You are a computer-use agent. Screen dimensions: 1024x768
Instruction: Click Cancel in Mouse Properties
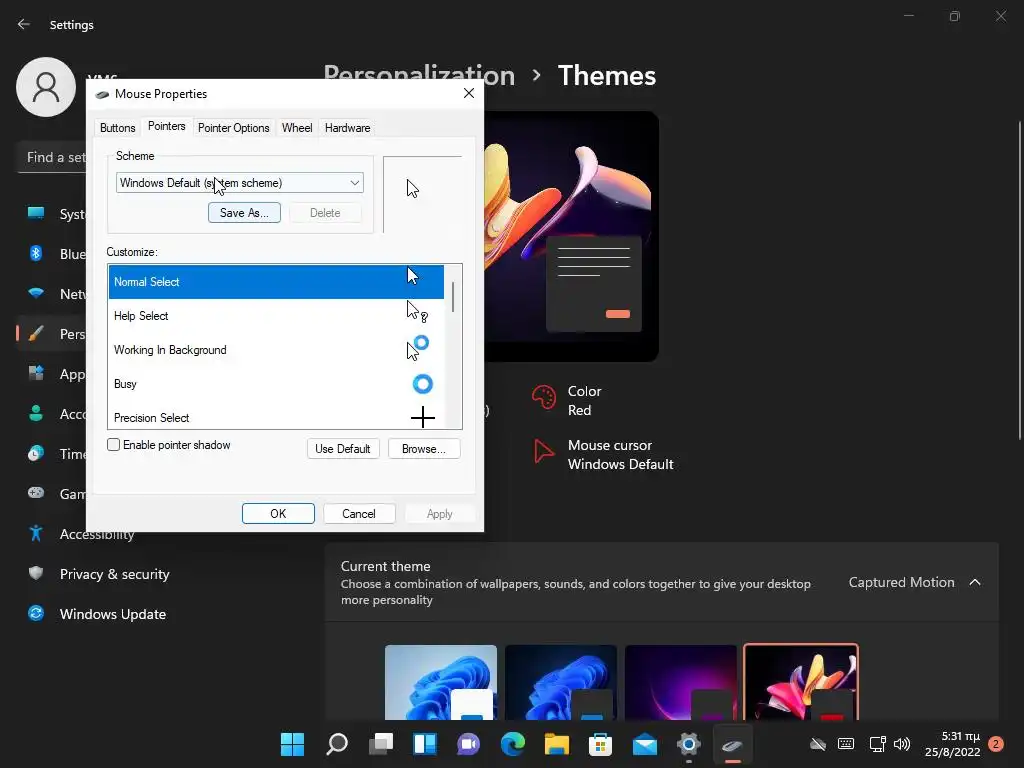point(359,513)
